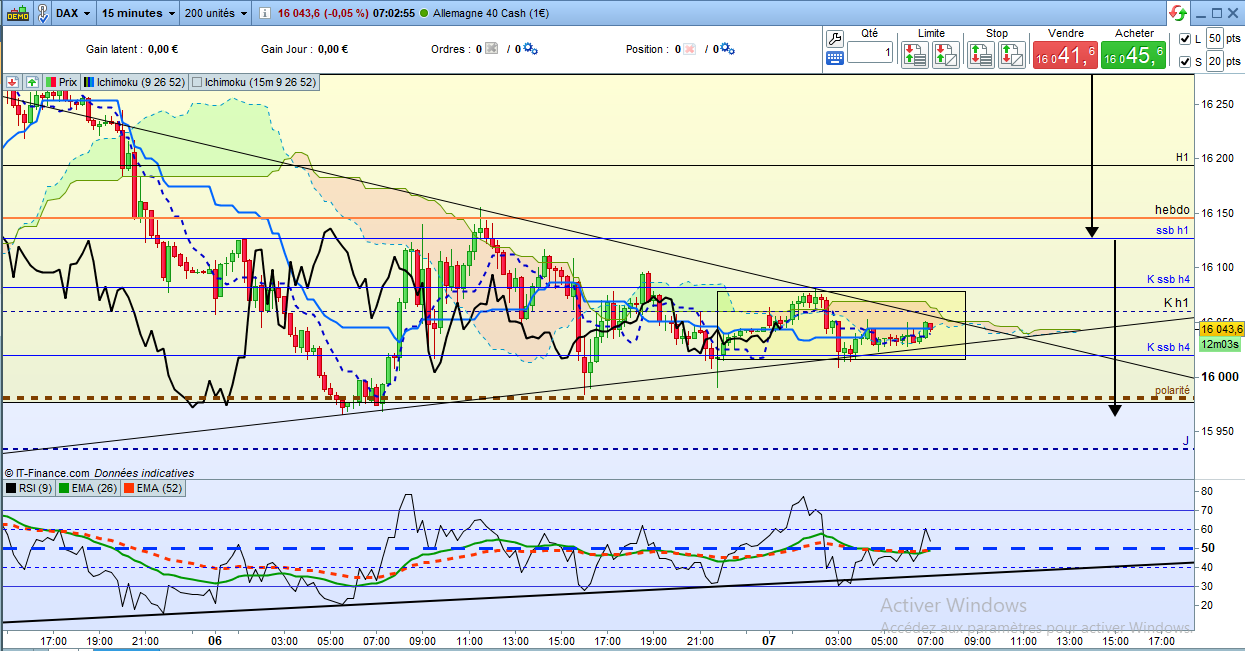The height and width of the screenshot is (651, 1245).
Task: Open the position settings gear icon
Action: (x=727, y=49)
